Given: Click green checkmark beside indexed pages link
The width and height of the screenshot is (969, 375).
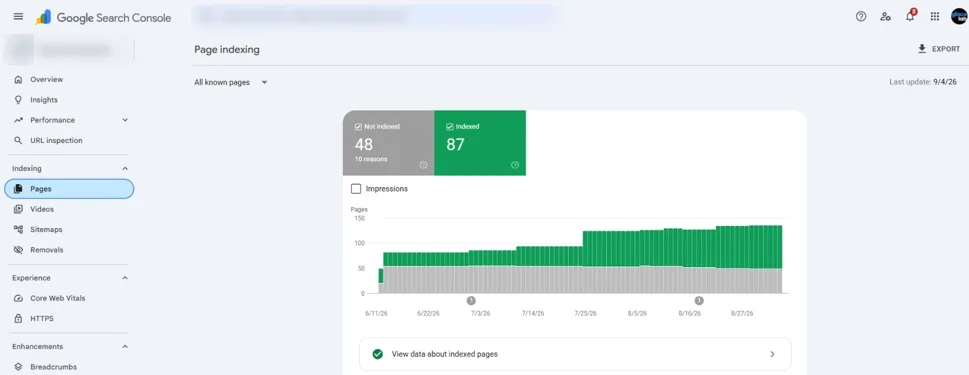Looking at the screenshot, I should (x=377, y=354).
